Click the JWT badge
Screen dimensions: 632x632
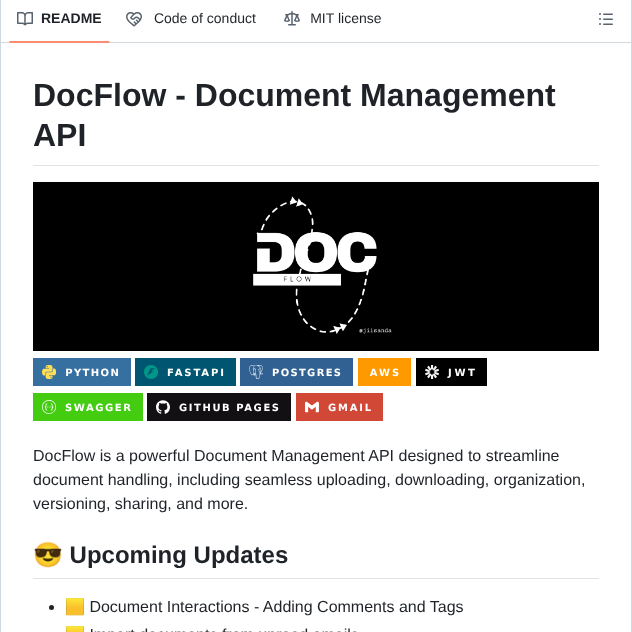coord(451,372)
